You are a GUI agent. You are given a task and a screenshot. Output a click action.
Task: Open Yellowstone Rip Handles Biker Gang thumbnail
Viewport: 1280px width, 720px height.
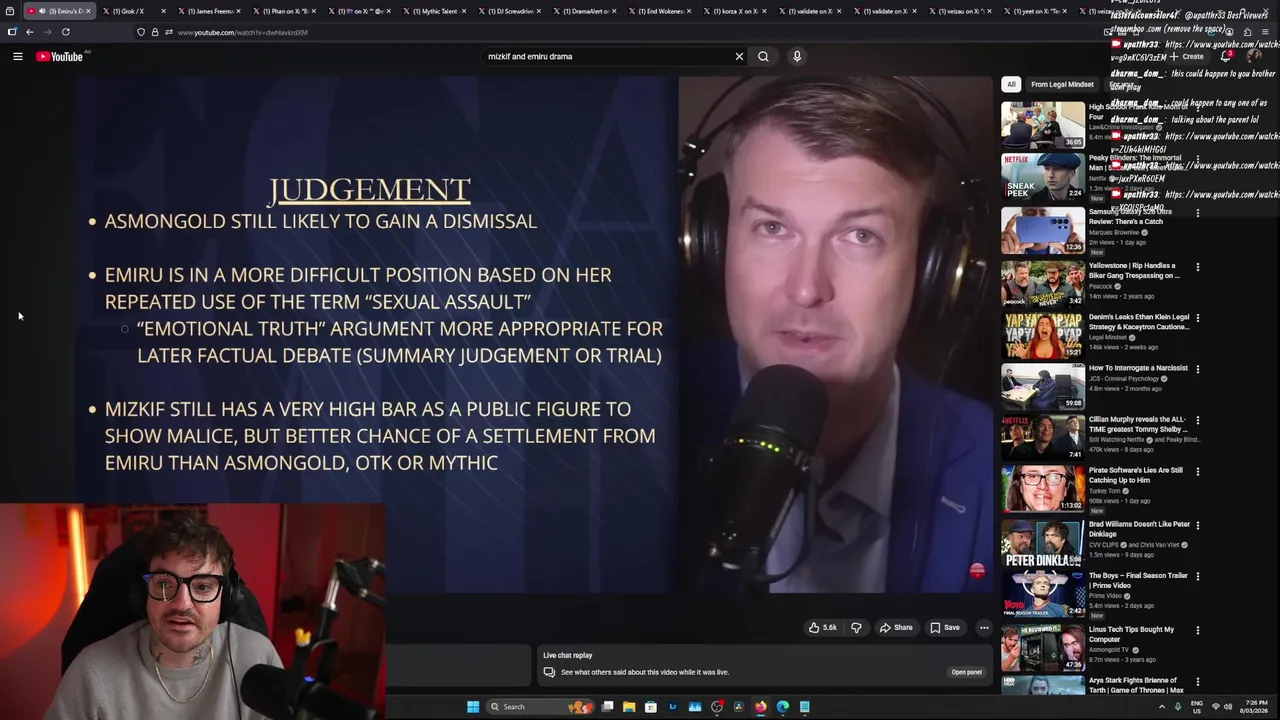[x=1042, y=283]
